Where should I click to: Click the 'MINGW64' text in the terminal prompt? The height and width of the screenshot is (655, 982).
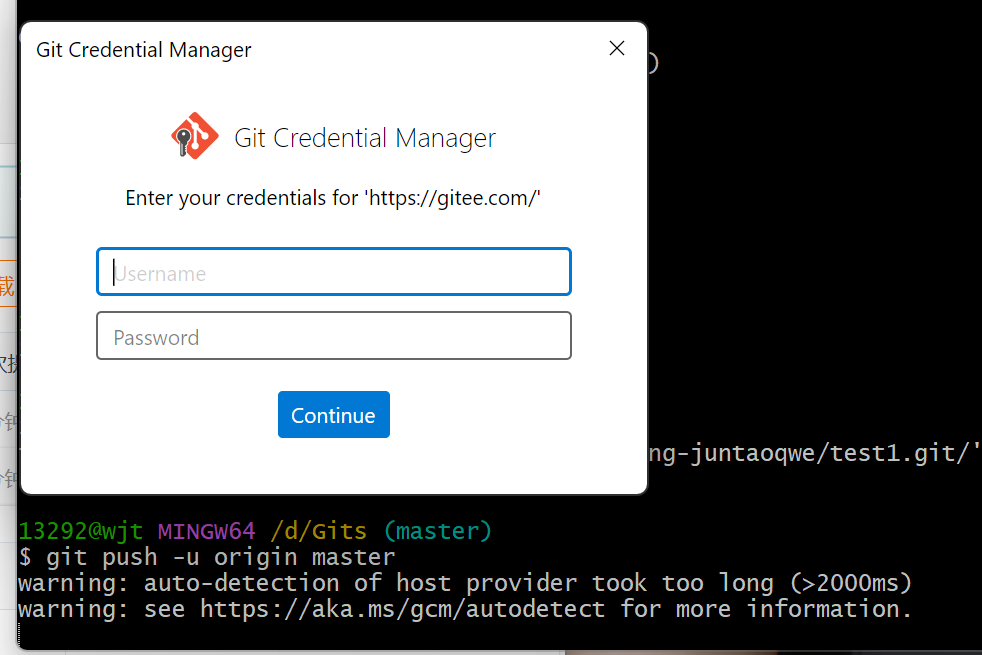click(x=206, y=531)
